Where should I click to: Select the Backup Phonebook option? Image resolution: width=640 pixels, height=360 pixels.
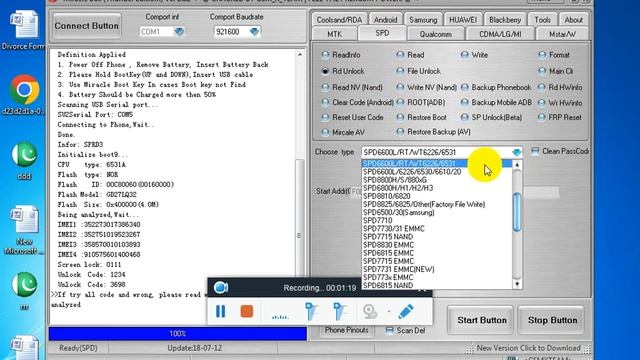tap(496, 87)
